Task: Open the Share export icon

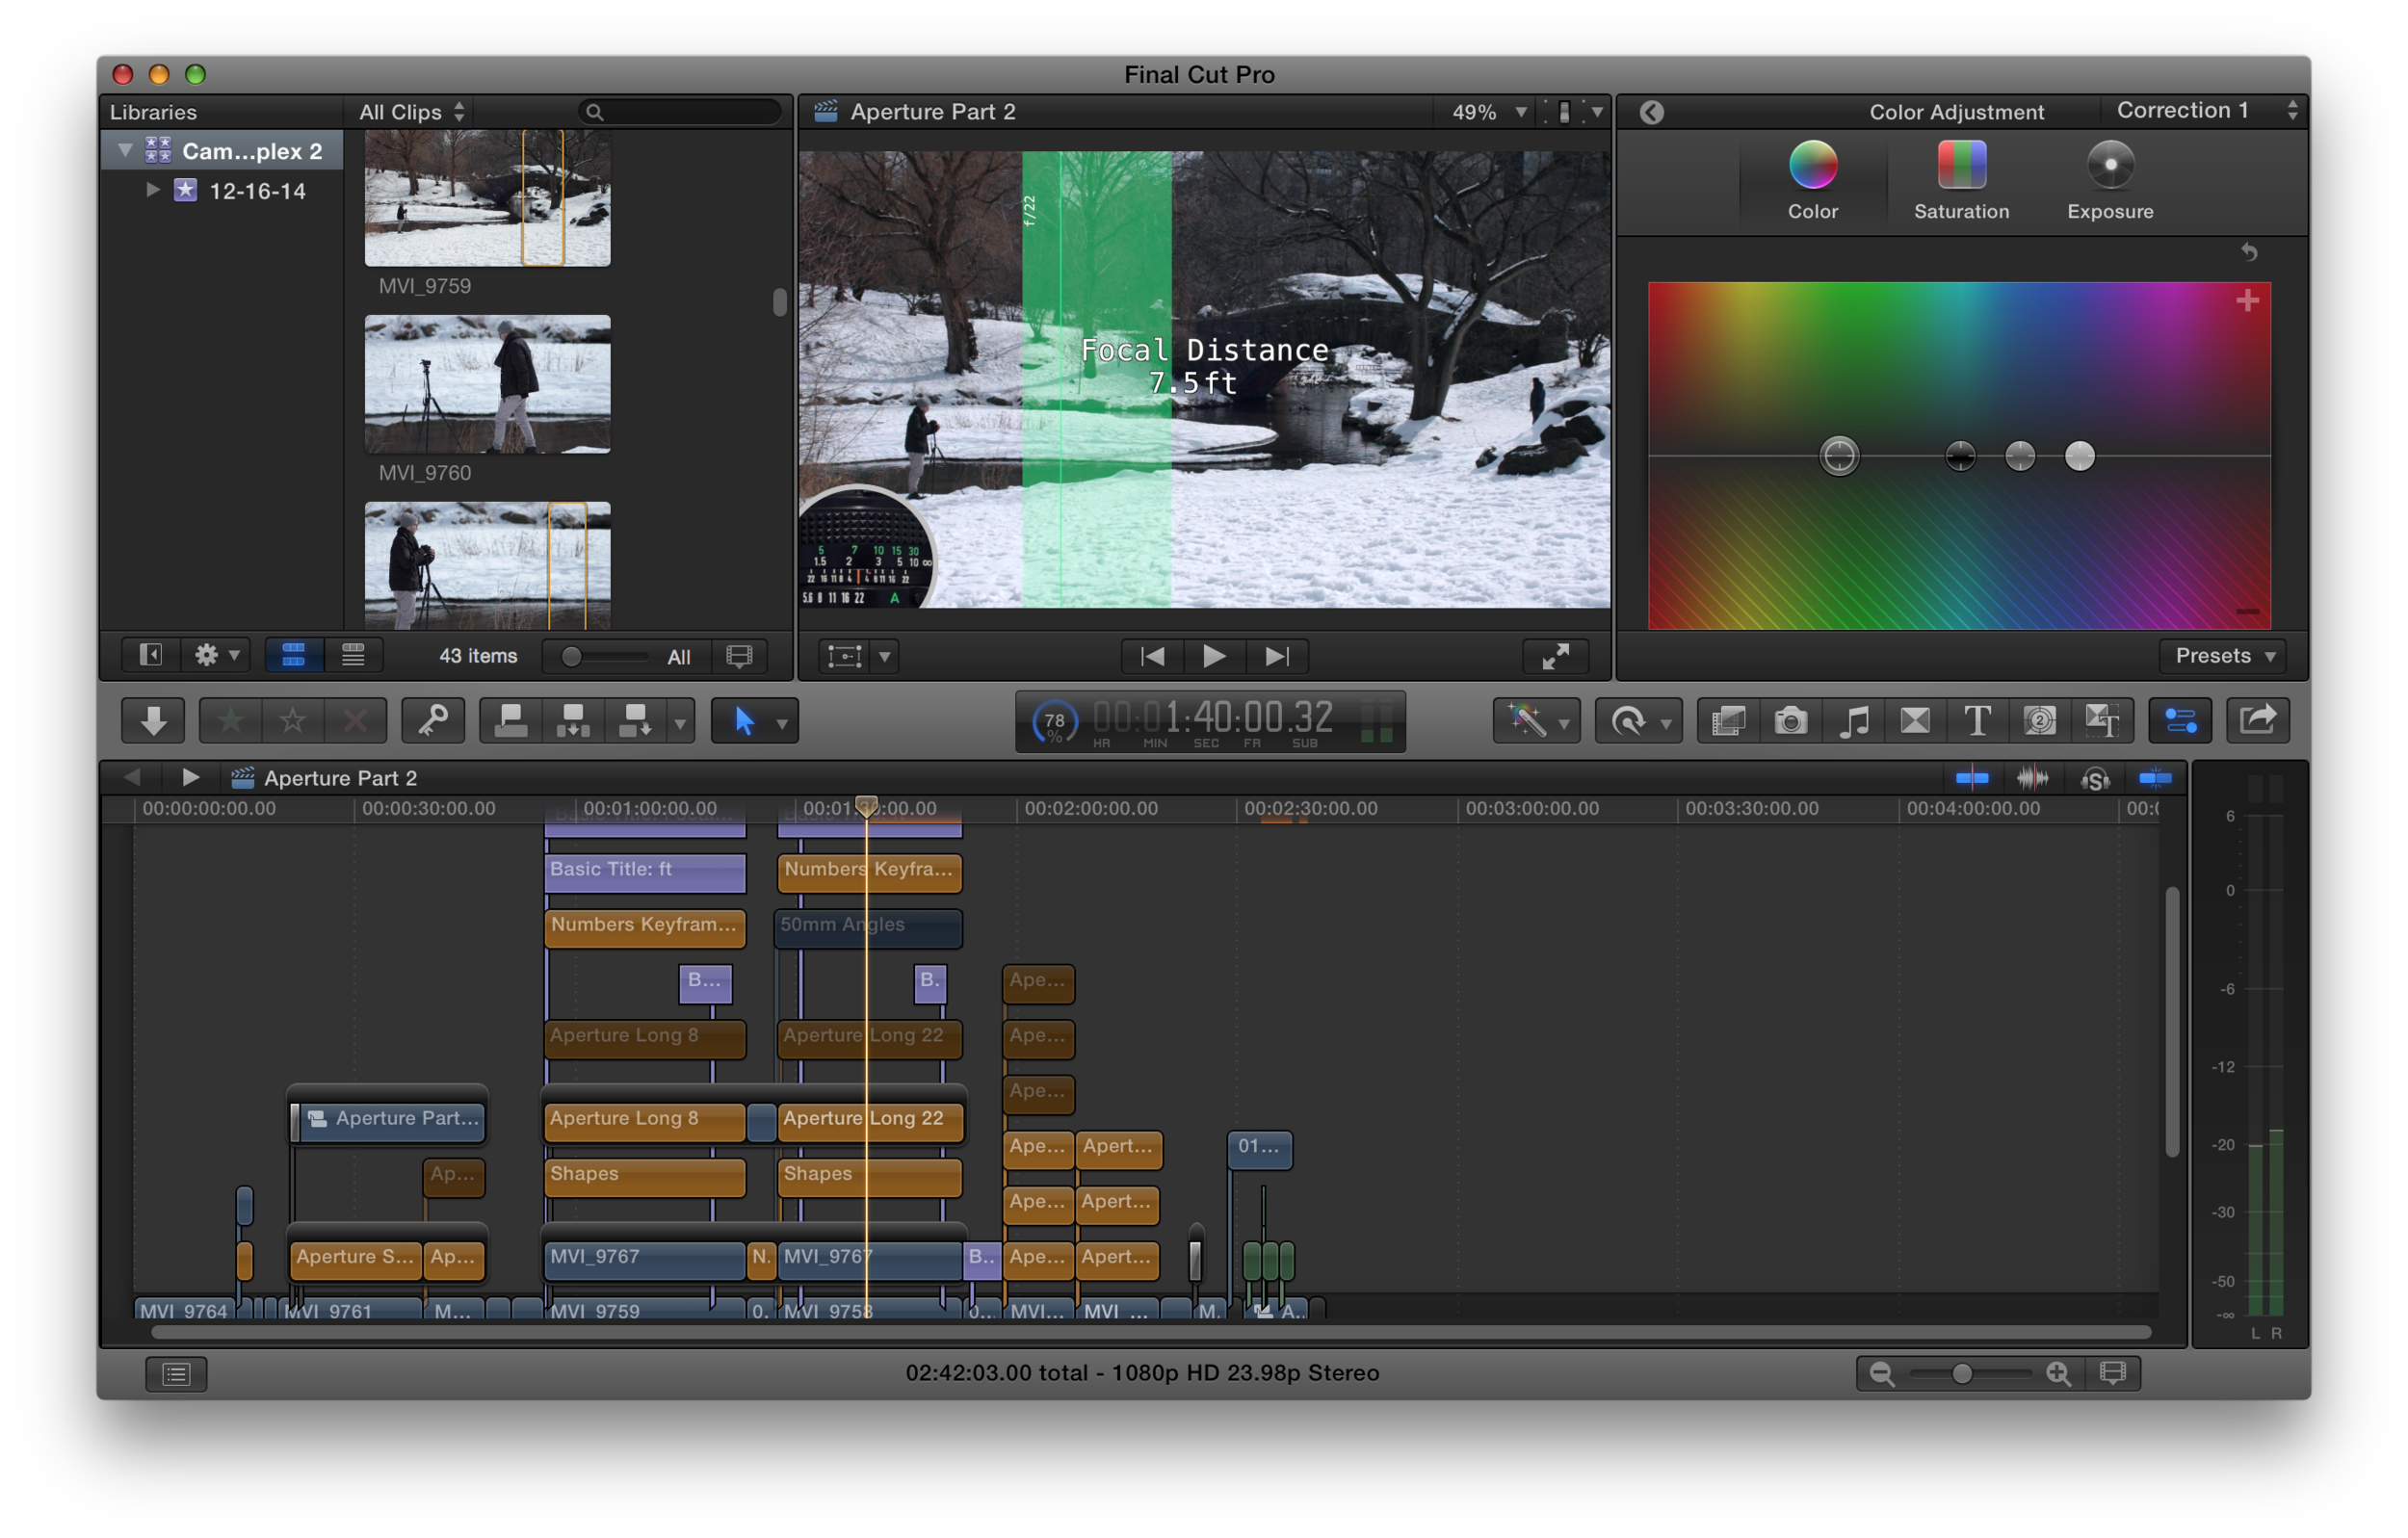Action: [2257, 720]
